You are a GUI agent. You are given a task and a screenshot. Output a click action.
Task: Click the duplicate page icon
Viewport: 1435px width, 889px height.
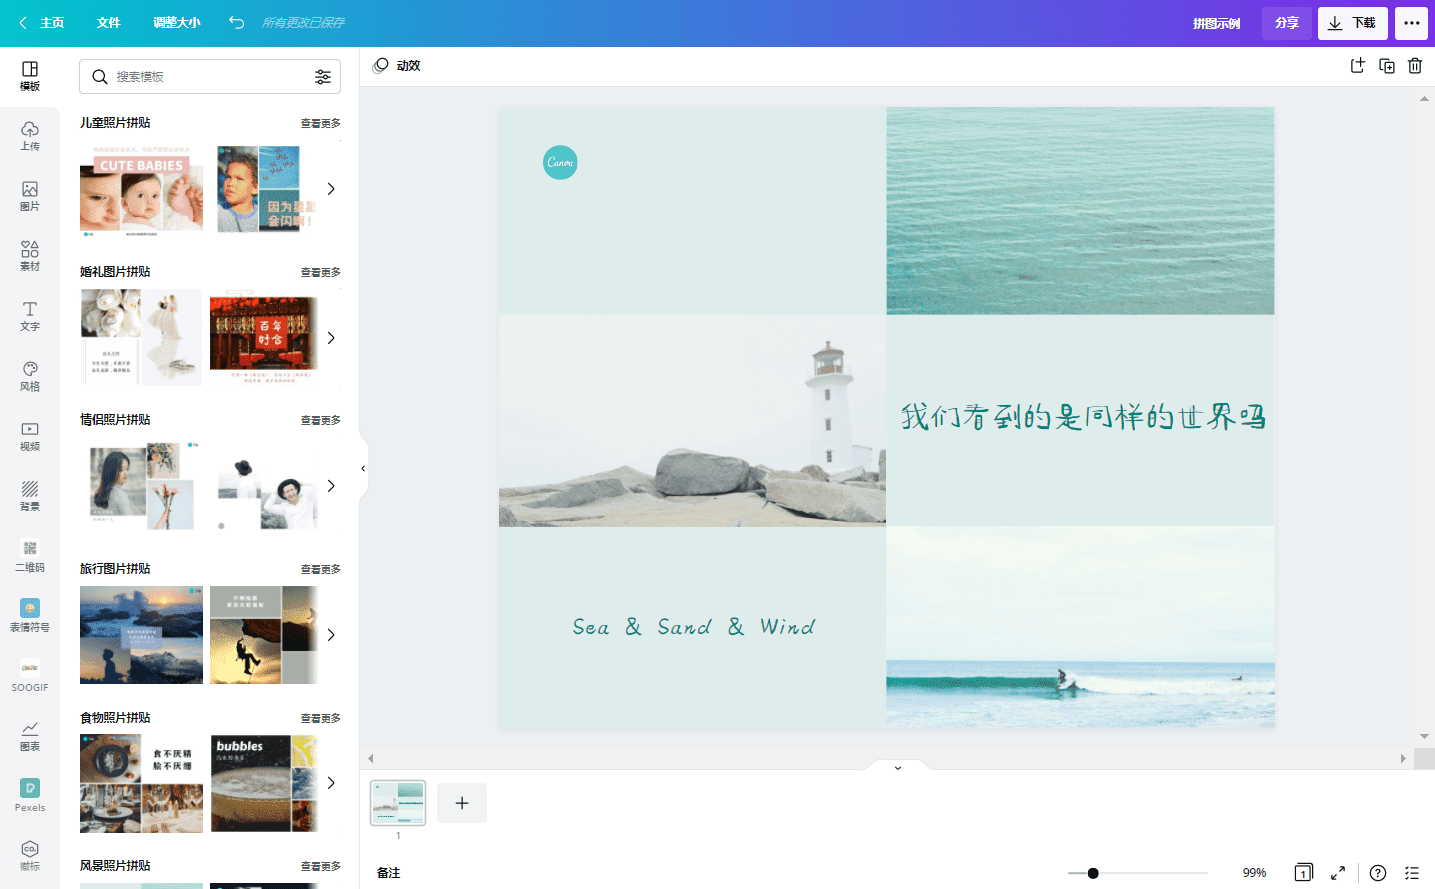[x=1387, y=66]
